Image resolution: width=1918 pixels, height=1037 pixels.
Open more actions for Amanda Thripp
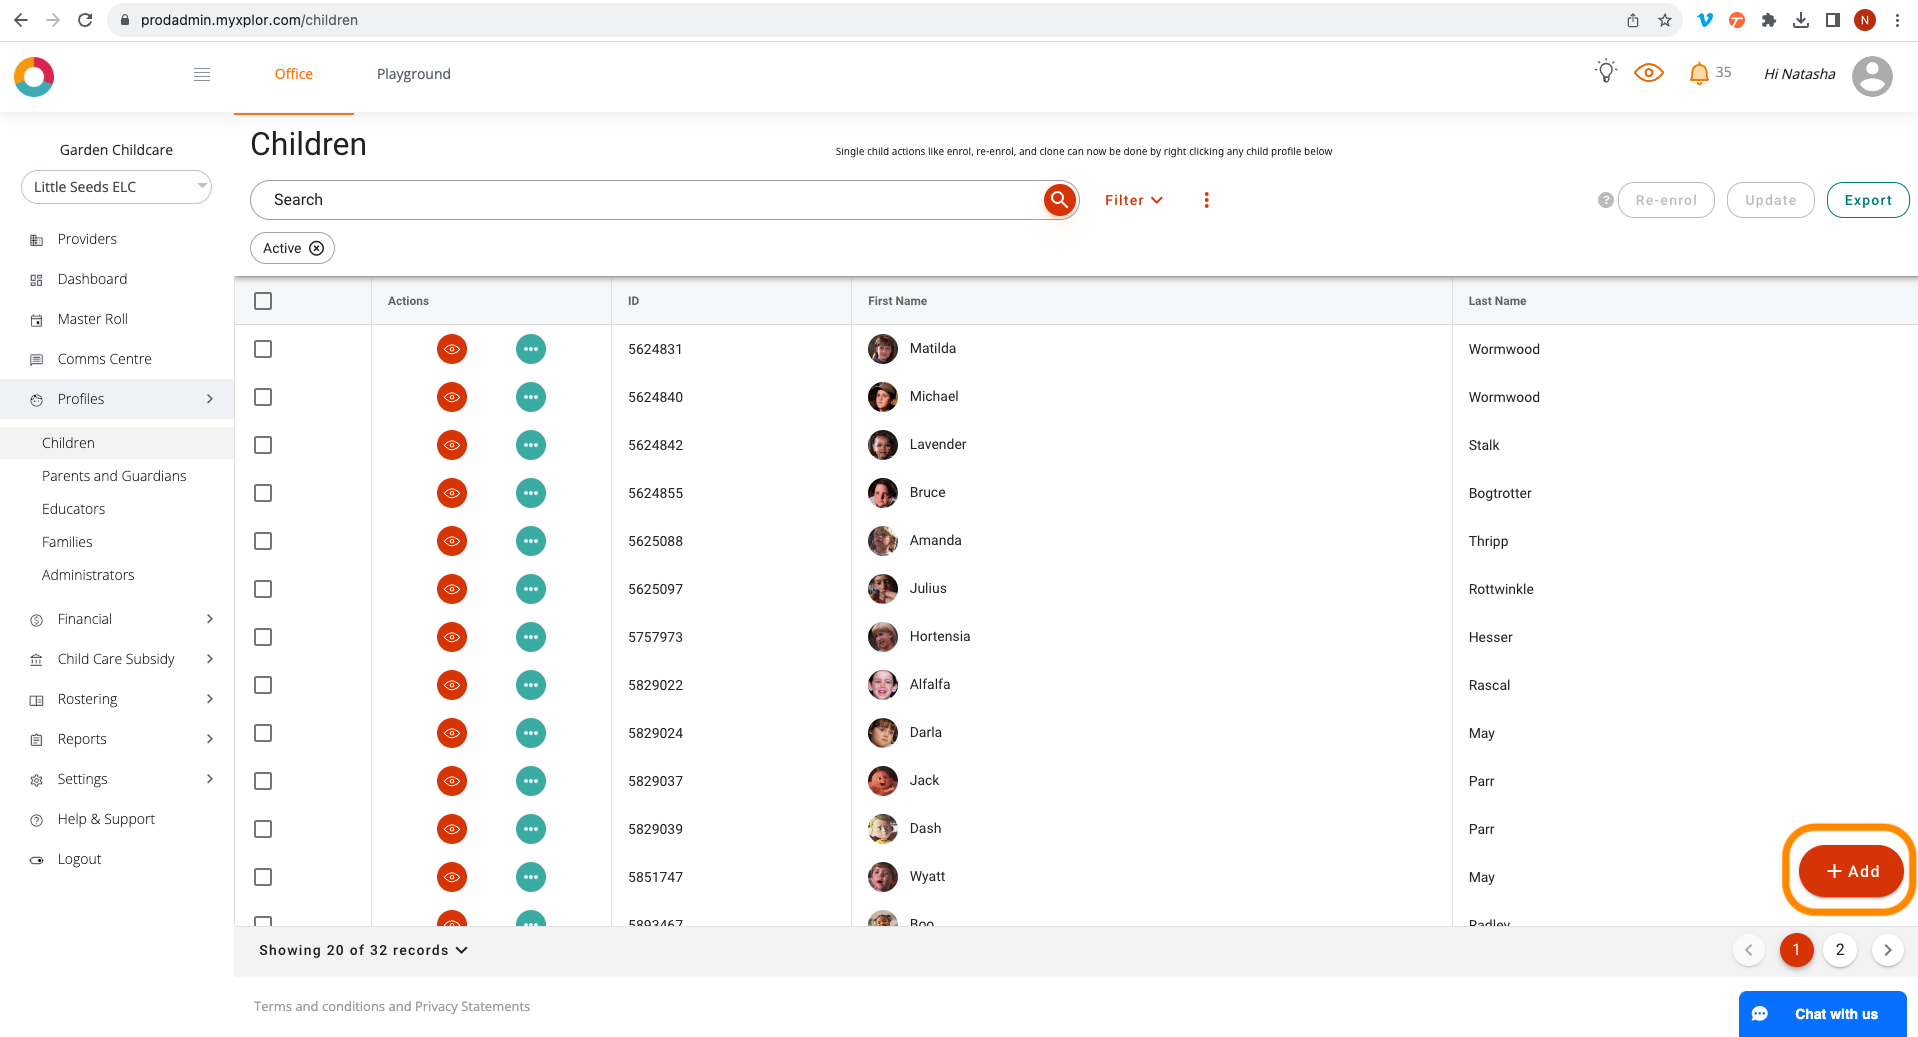[531, 541]
